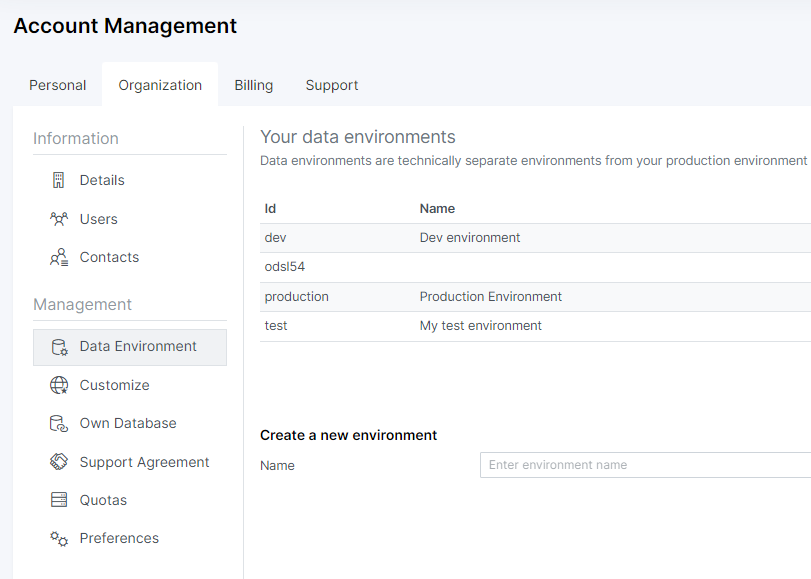Screen dimensions: 811x579
Task: Select the dev environment row
Action: [470, 238]
